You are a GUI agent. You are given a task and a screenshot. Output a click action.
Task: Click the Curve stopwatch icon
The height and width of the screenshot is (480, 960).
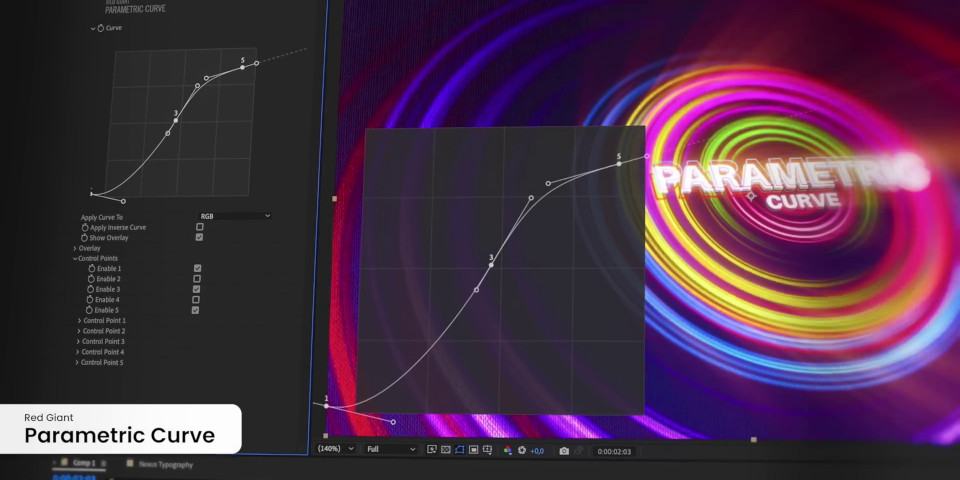point(100,28)
